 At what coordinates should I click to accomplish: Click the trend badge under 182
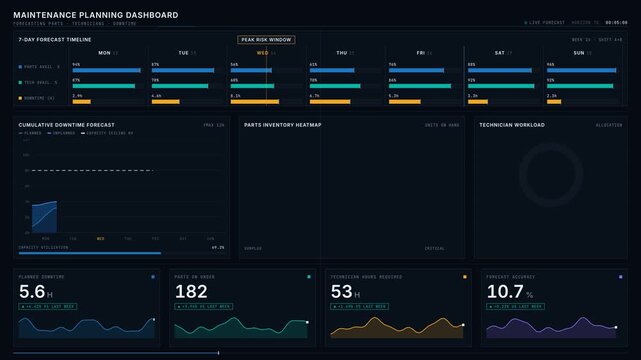[x=204, y=306]
